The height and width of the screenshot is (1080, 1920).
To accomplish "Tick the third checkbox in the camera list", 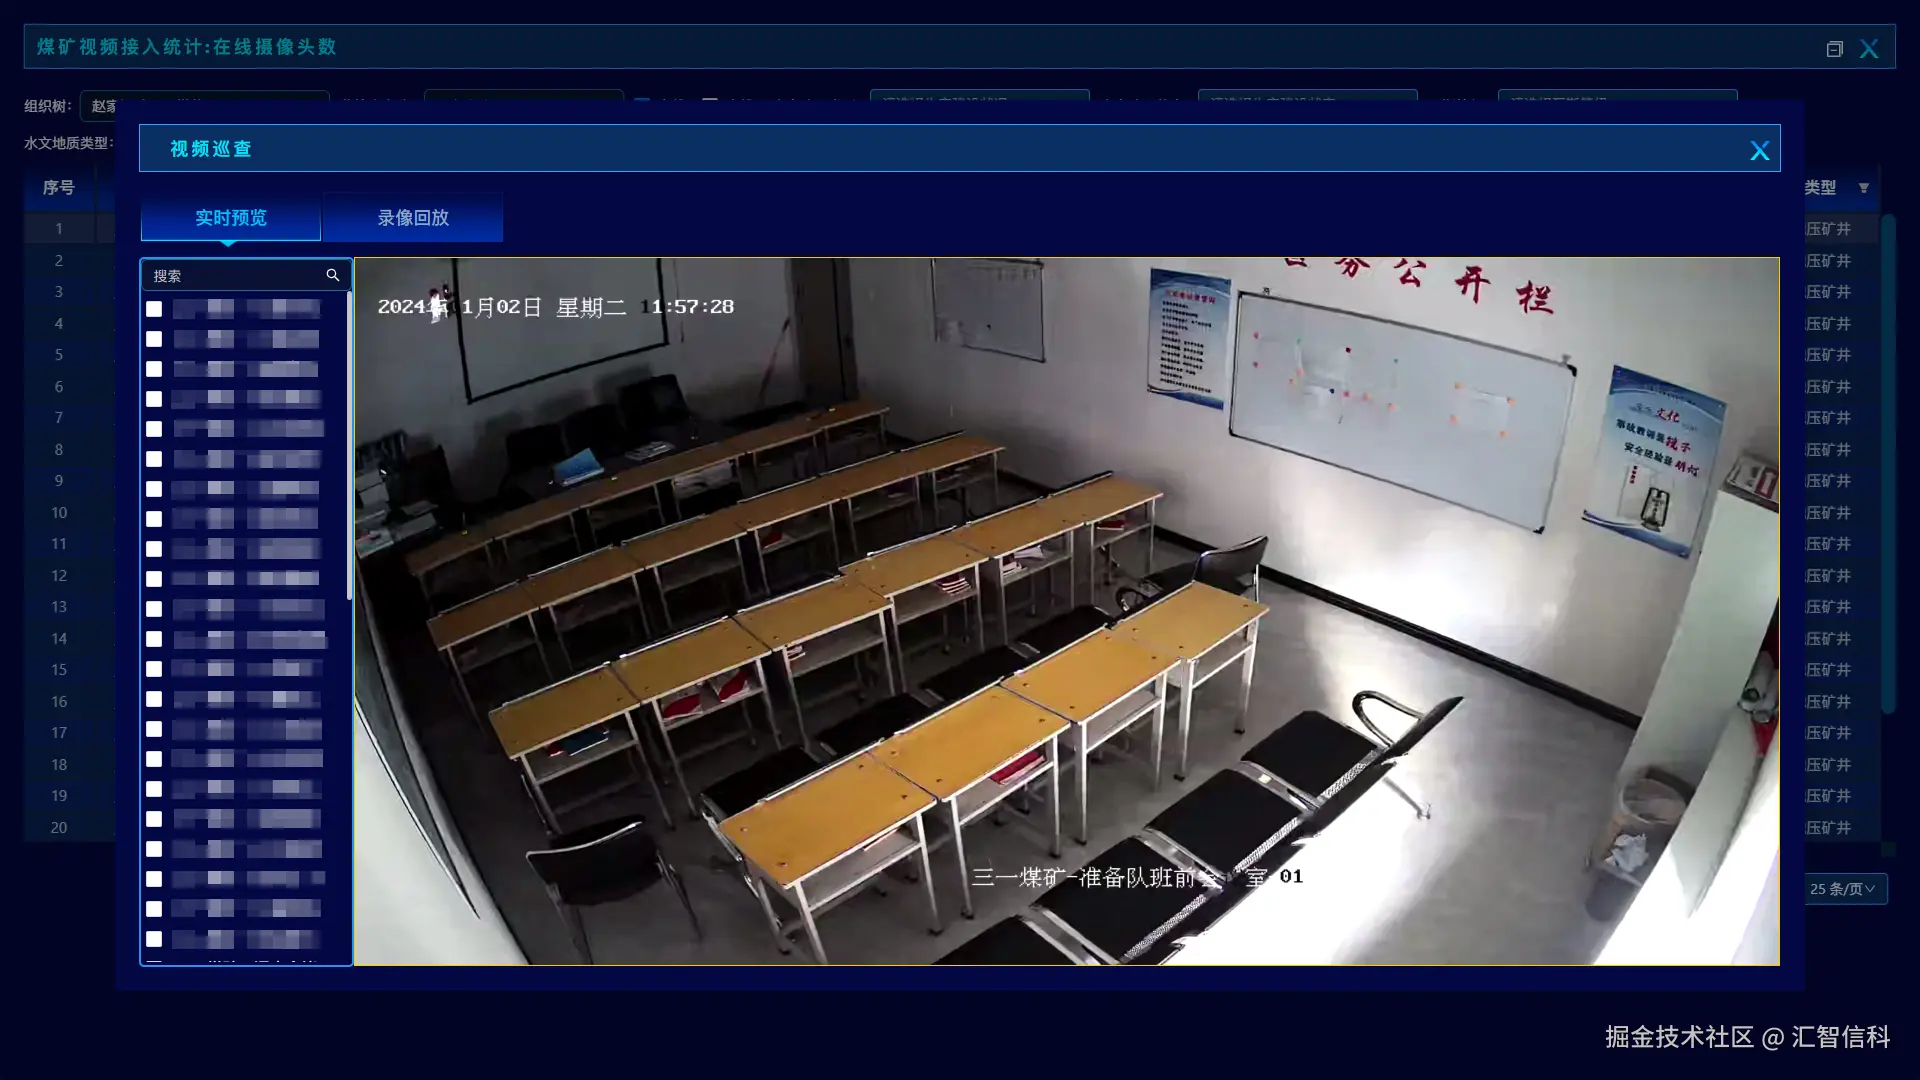I will [x=154, y=369].
